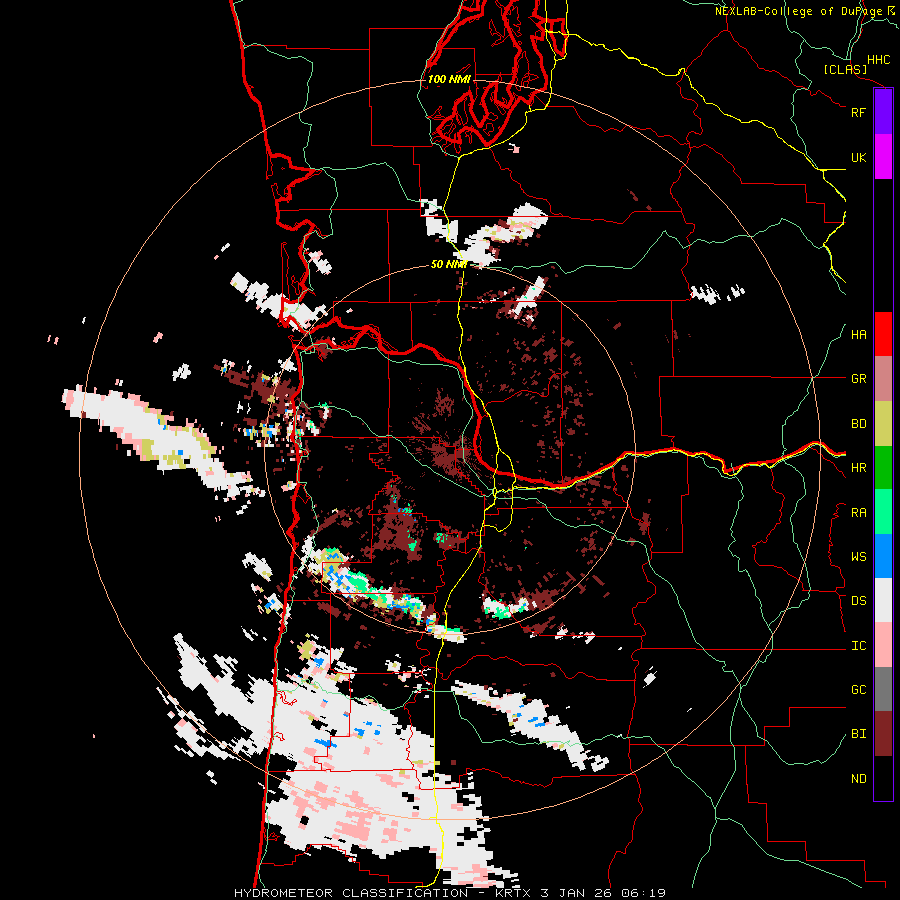
Task: Click the UK legend label
Action: (x=858, y=157)
